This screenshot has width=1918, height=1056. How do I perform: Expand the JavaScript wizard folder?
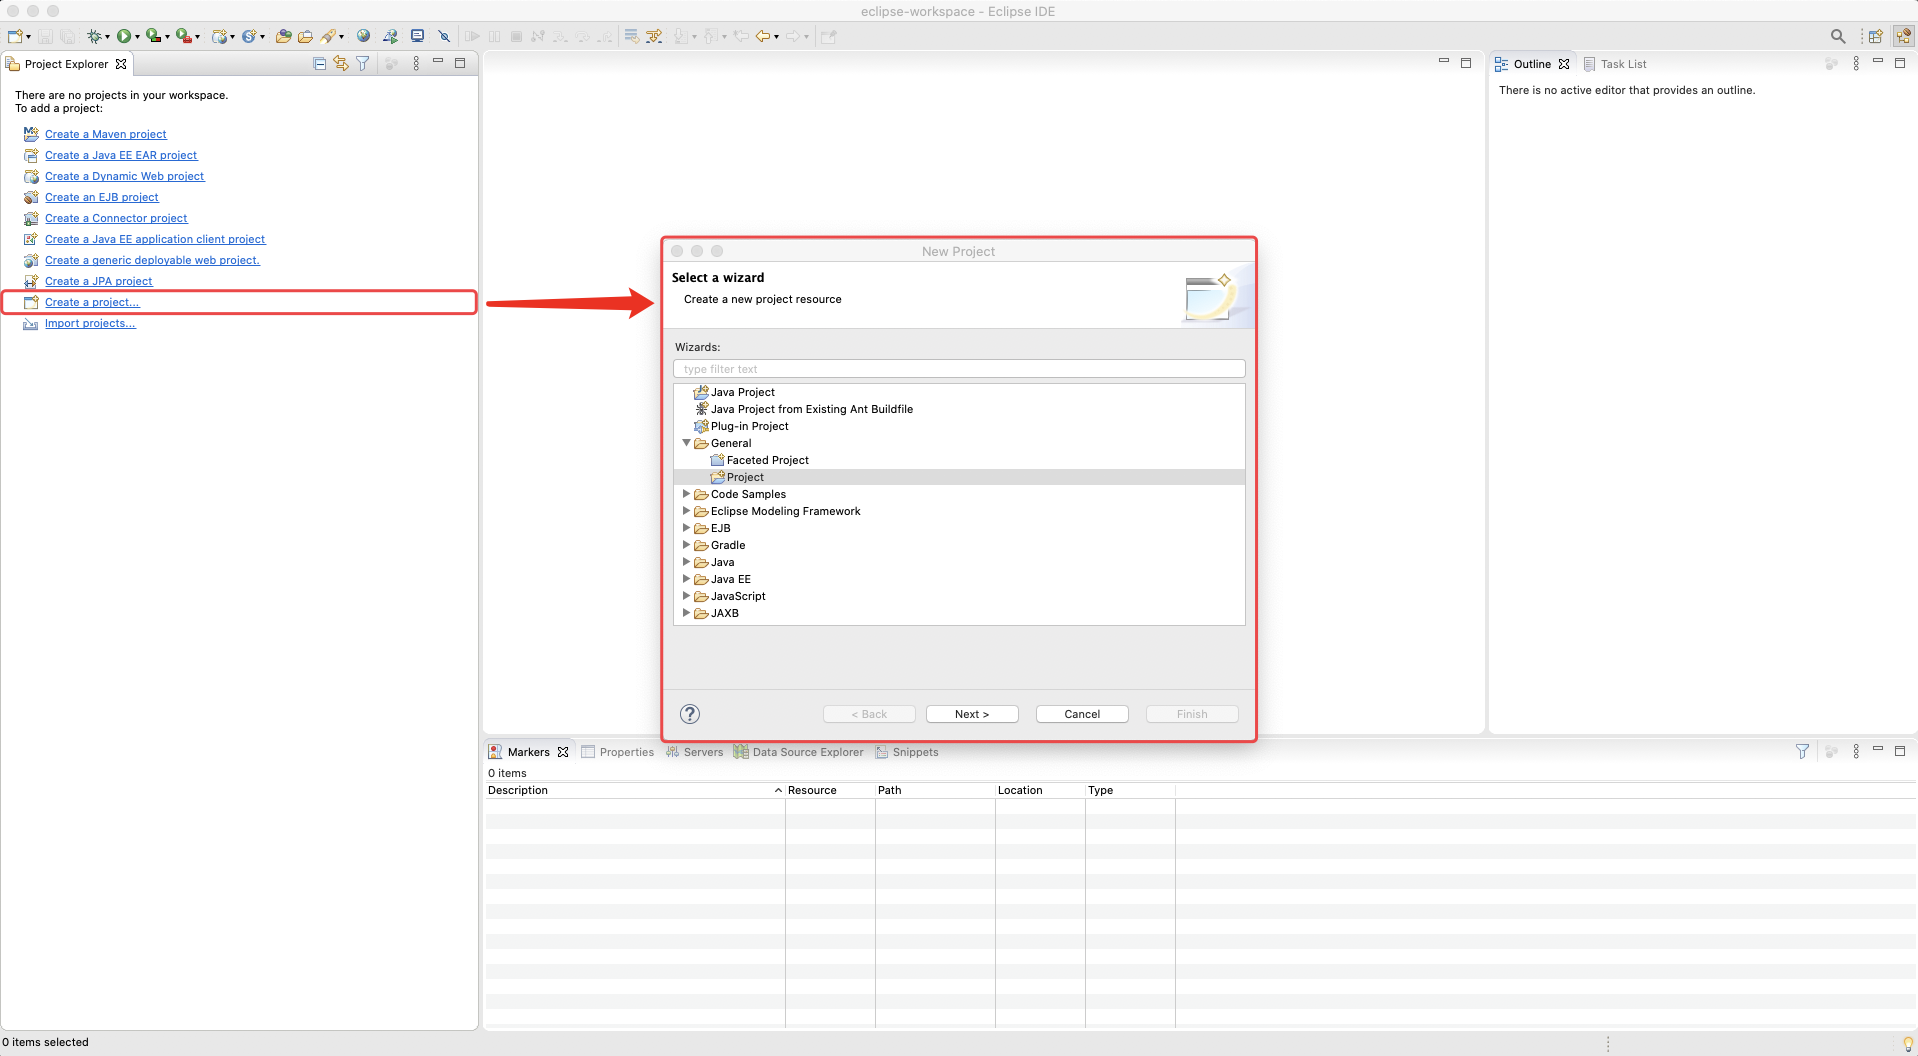pos(687,596)
